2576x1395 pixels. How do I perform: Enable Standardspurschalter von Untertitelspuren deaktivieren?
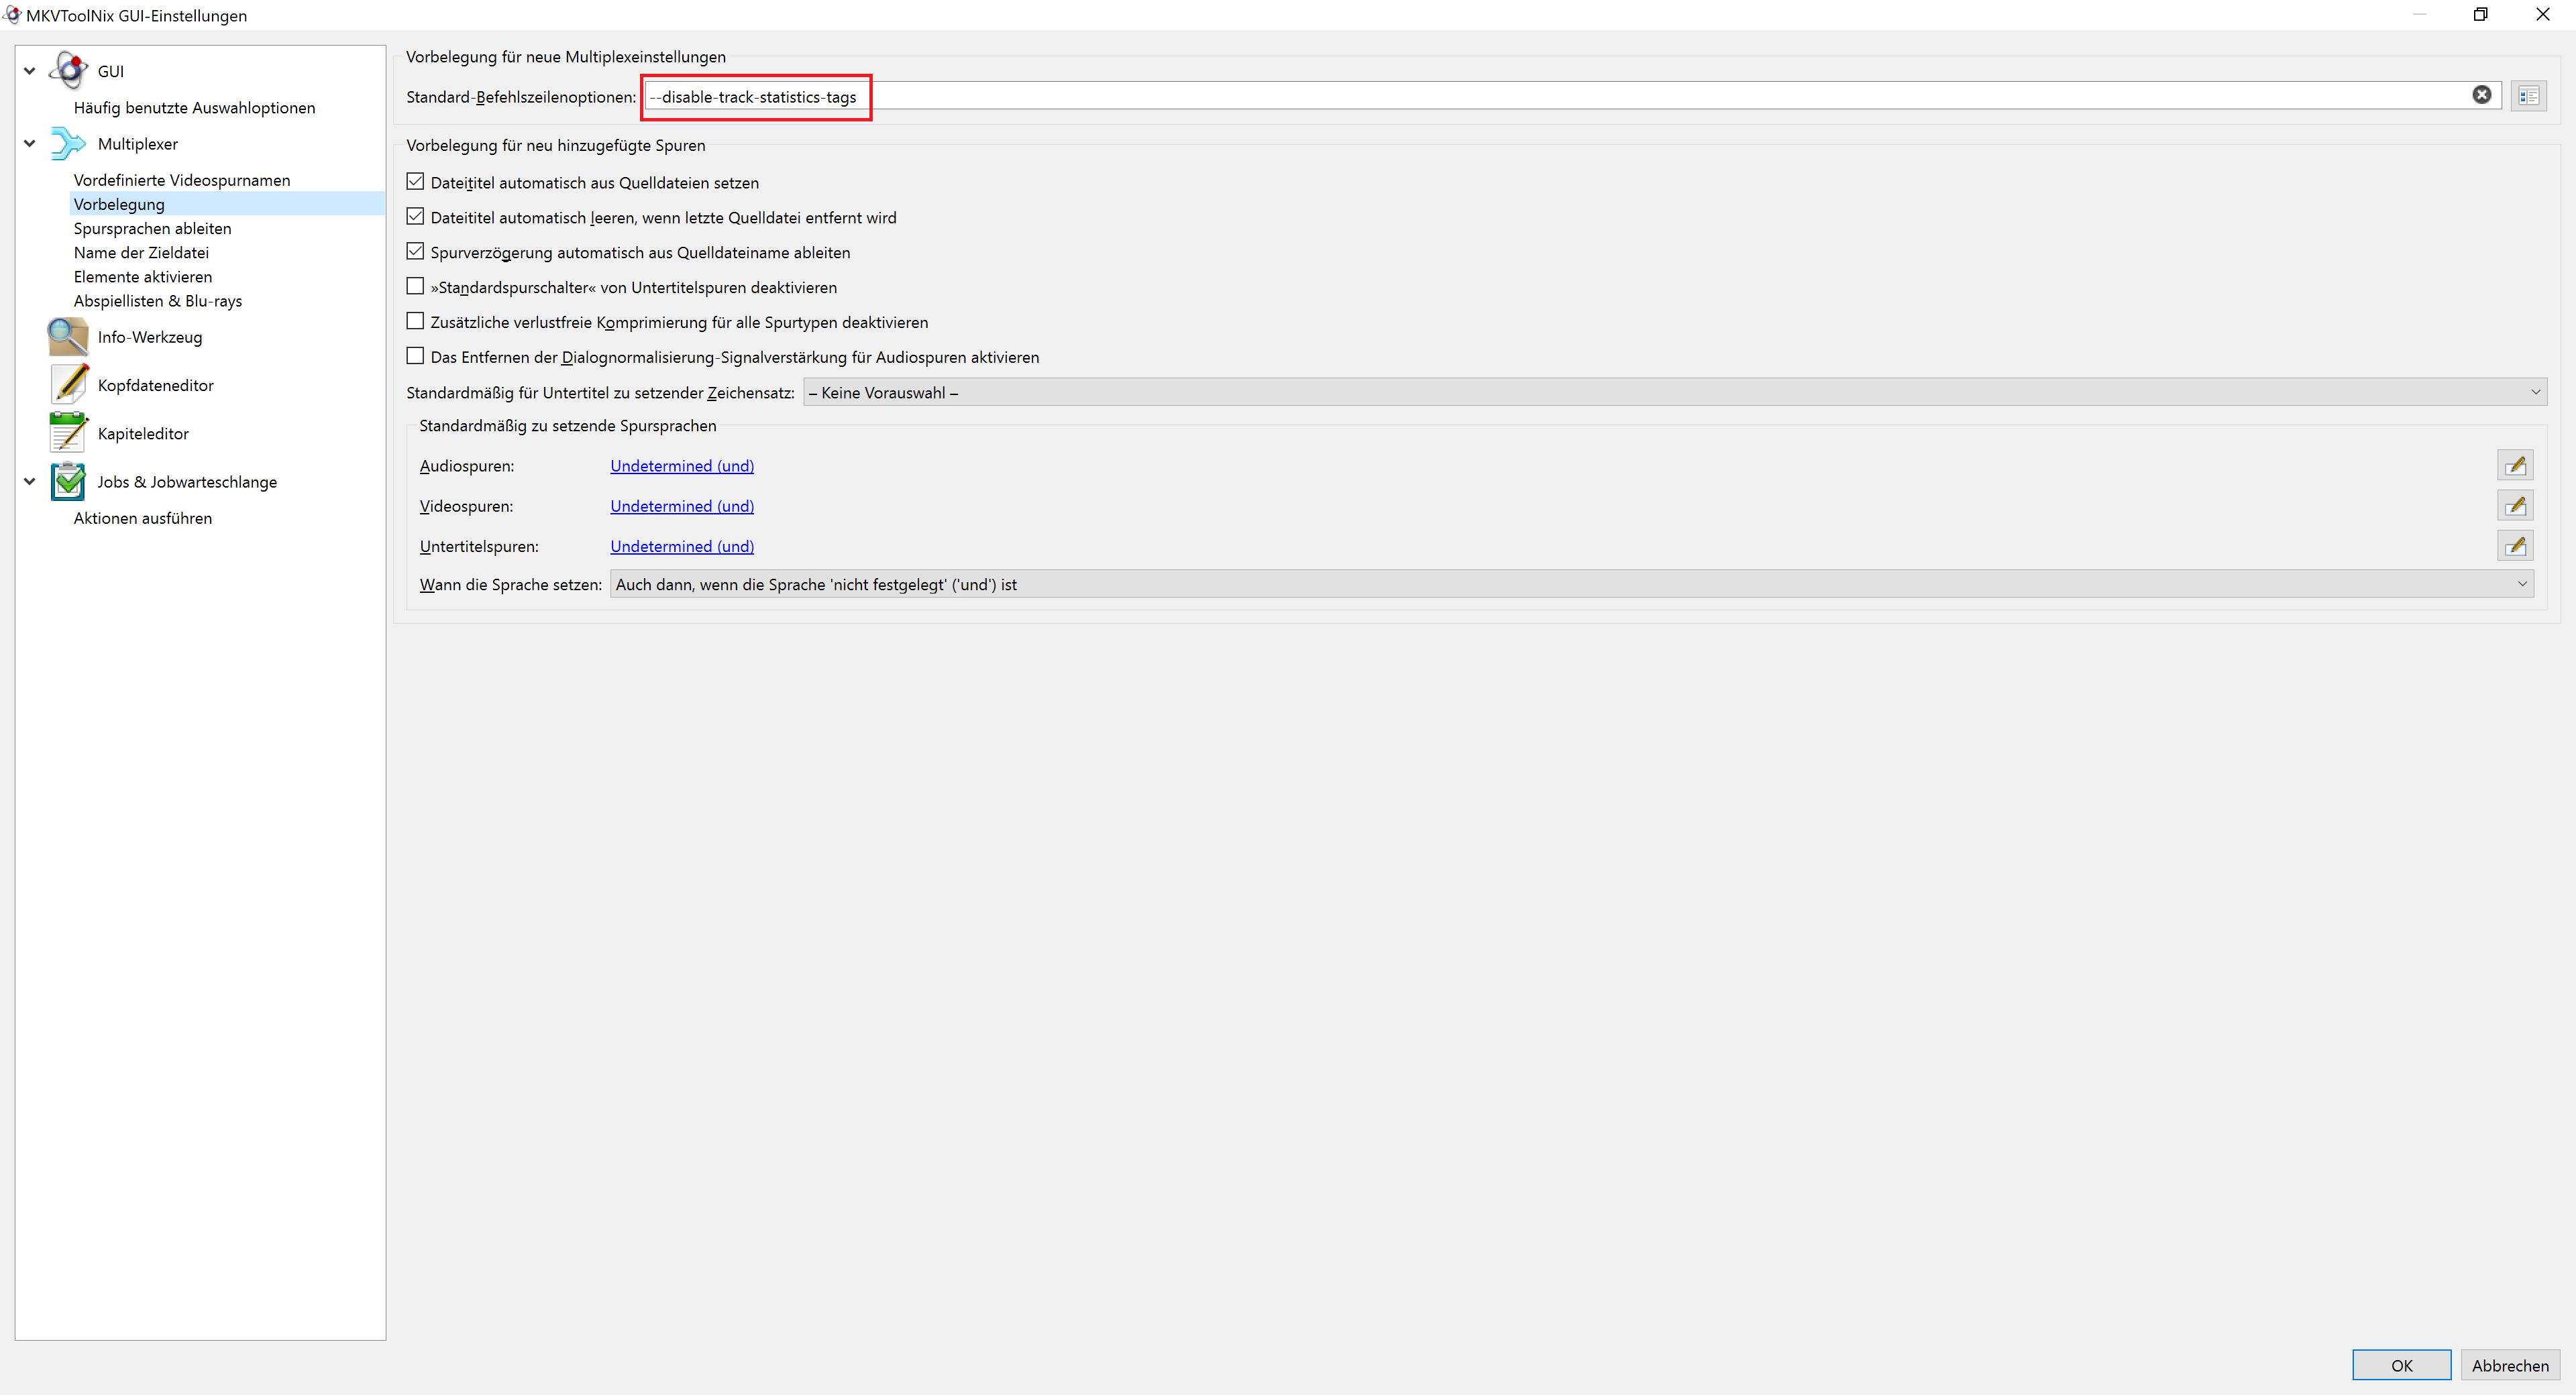[415, 287]
